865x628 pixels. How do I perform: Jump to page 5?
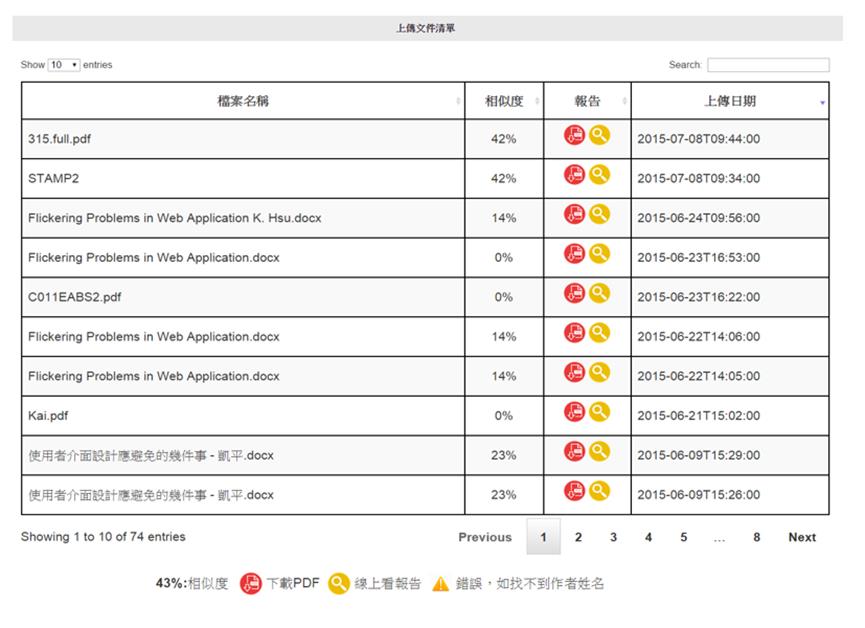click(x=684, y=537)
